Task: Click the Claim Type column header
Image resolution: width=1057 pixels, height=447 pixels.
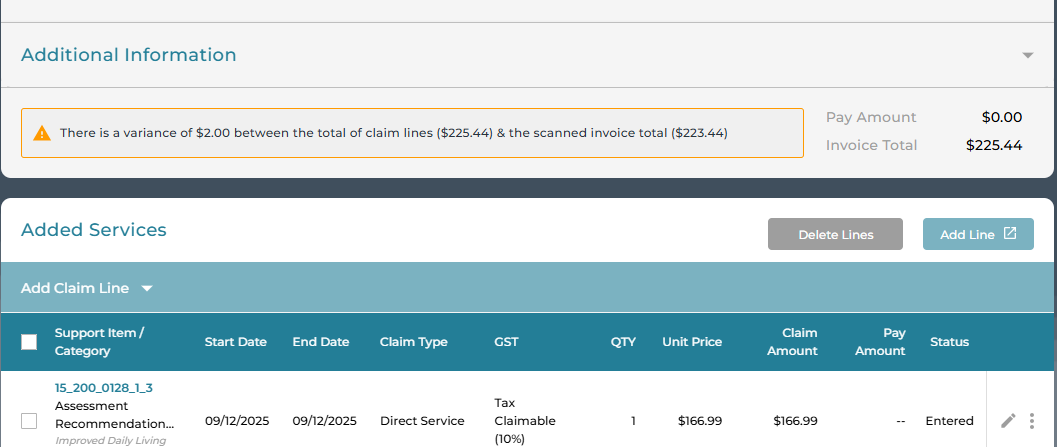Action: tap(414, 342)
